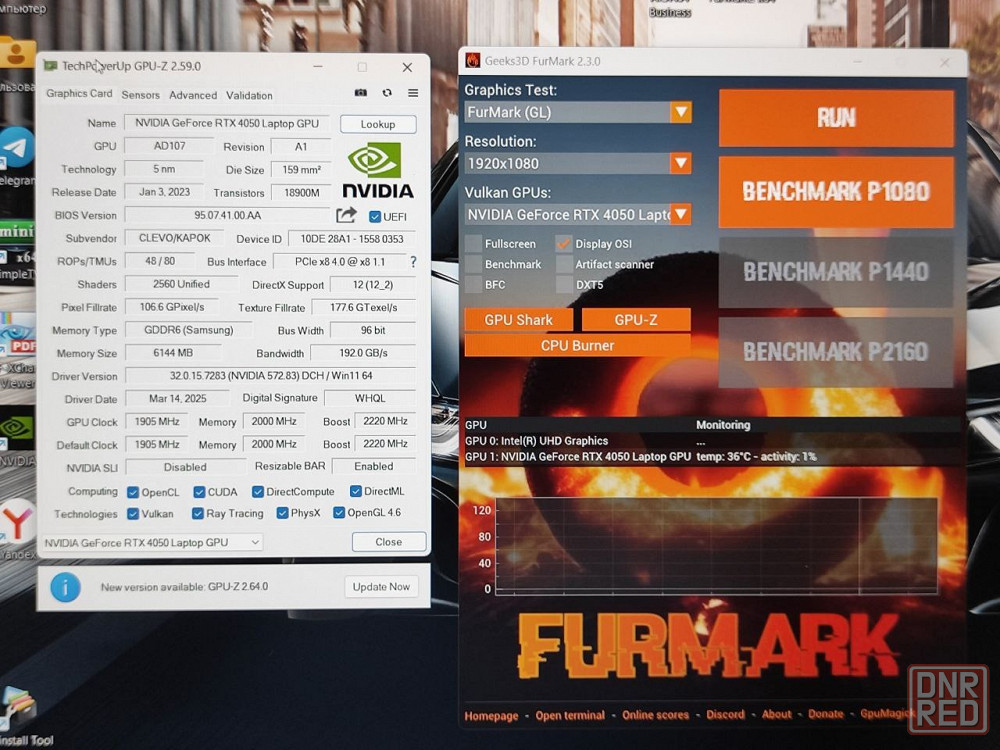
Task: Expand Resolution 1920x1080 dropdown
Action: 680,163
